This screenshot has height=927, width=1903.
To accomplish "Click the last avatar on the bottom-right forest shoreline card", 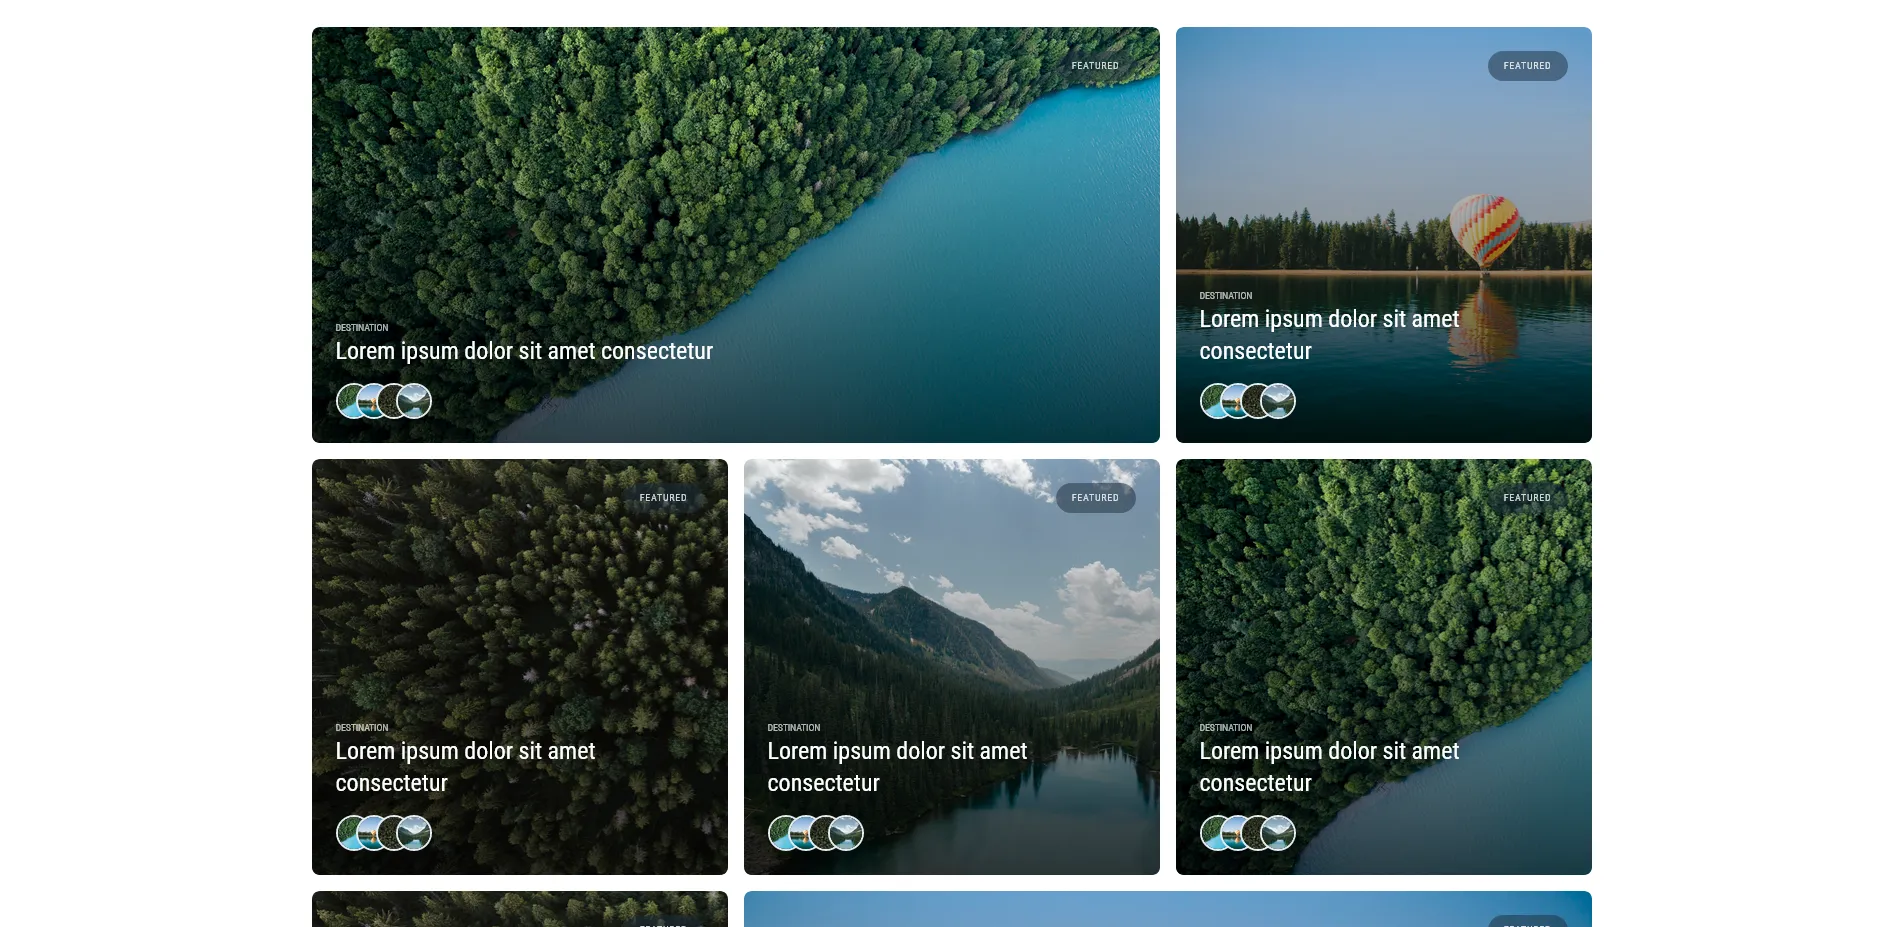I will click(1278, 833).
